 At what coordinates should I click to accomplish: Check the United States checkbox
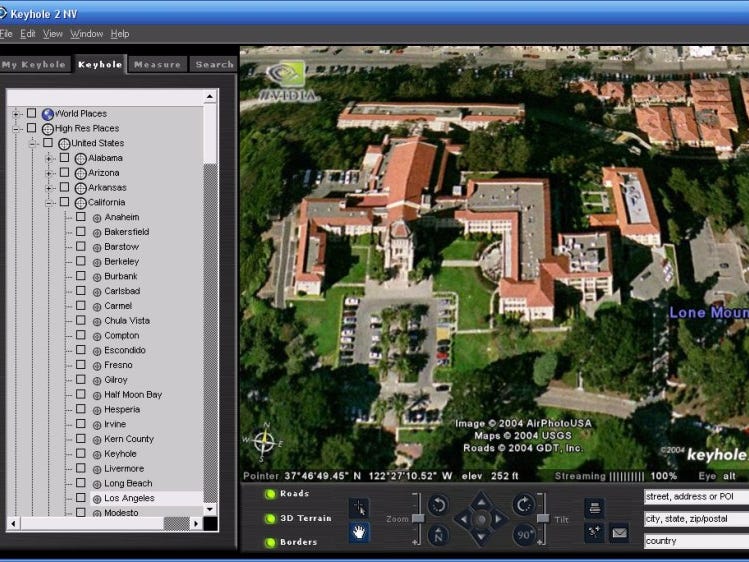coord(48,143)
